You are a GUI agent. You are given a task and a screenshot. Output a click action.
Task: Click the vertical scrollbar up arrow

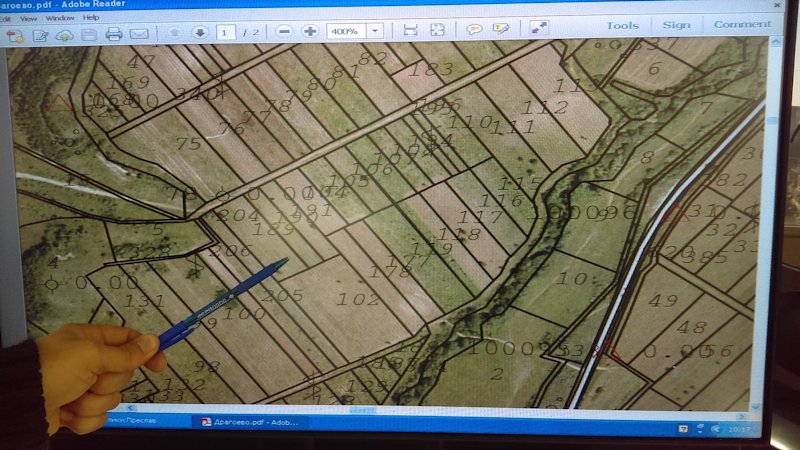pos(776,42)
